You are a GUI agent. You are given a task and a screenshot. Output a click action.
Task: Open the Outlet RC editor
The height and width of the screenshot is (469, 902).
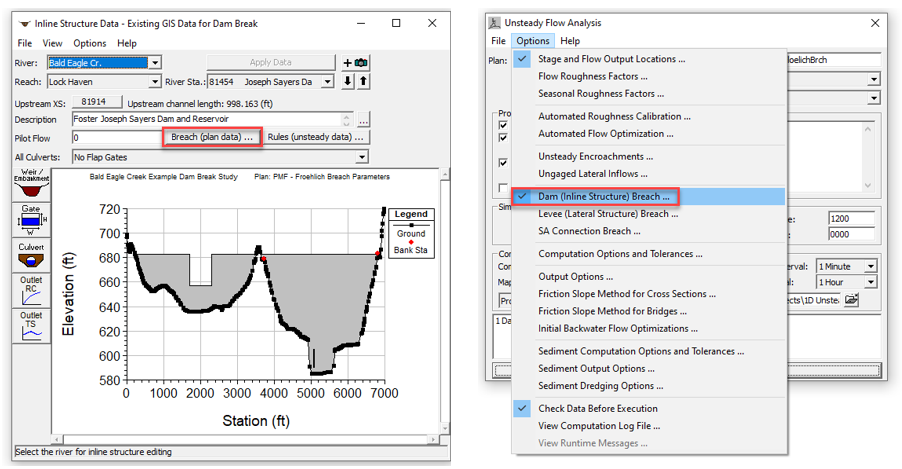click(30, 289)
